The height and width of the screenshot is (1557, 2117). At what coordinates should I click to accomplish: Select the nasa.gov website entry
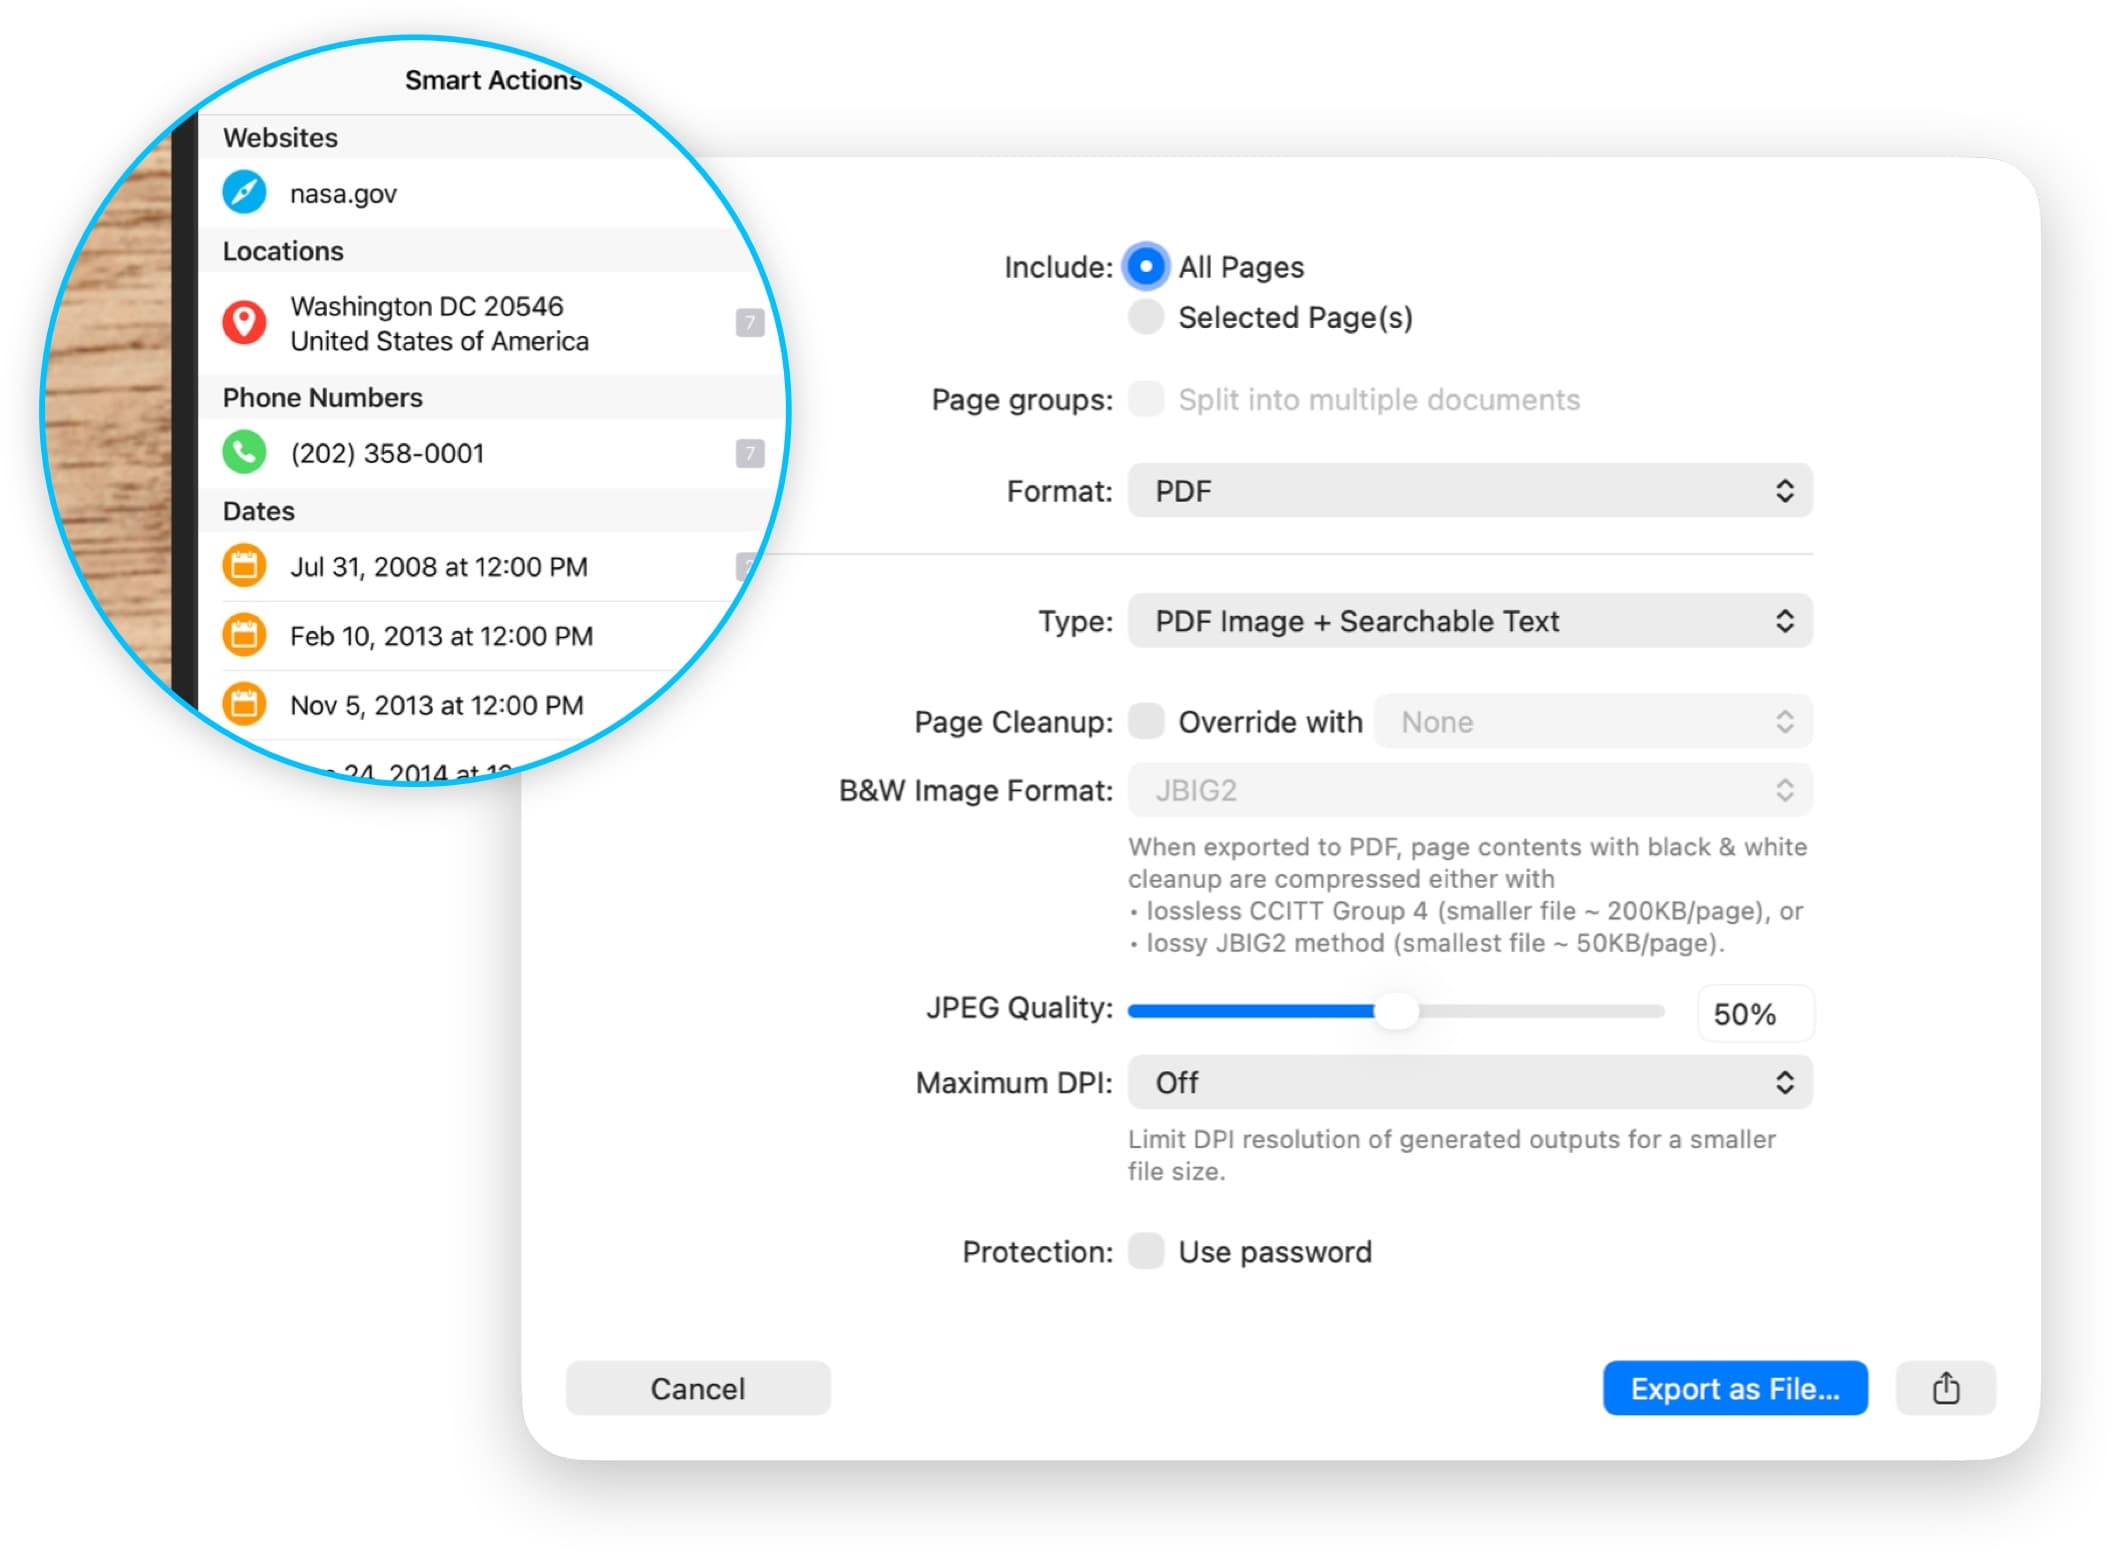pos(343,193)
